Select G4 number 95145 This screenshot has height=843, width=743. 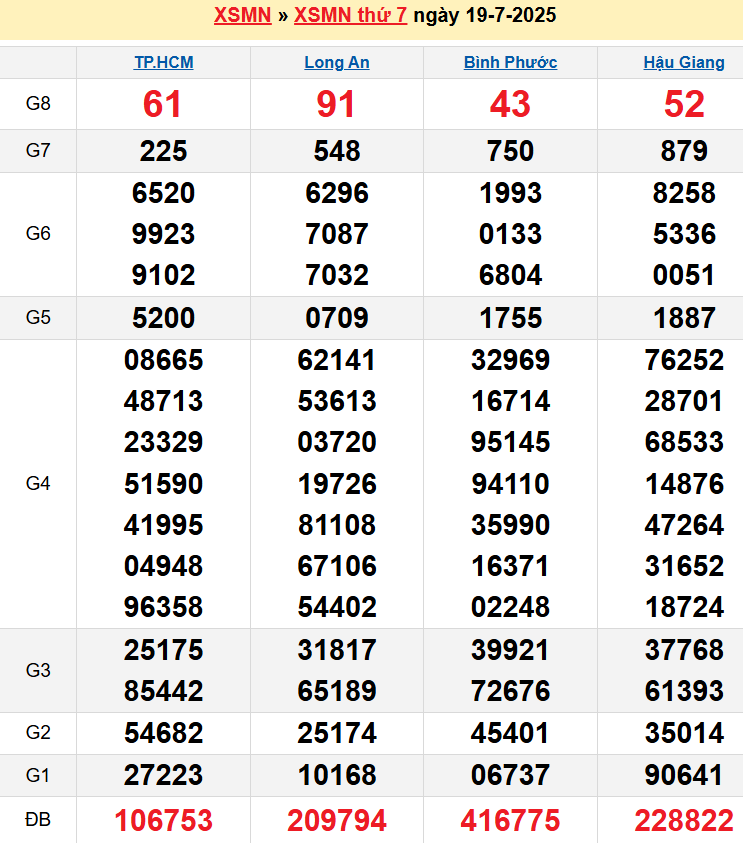click(510, 442)
